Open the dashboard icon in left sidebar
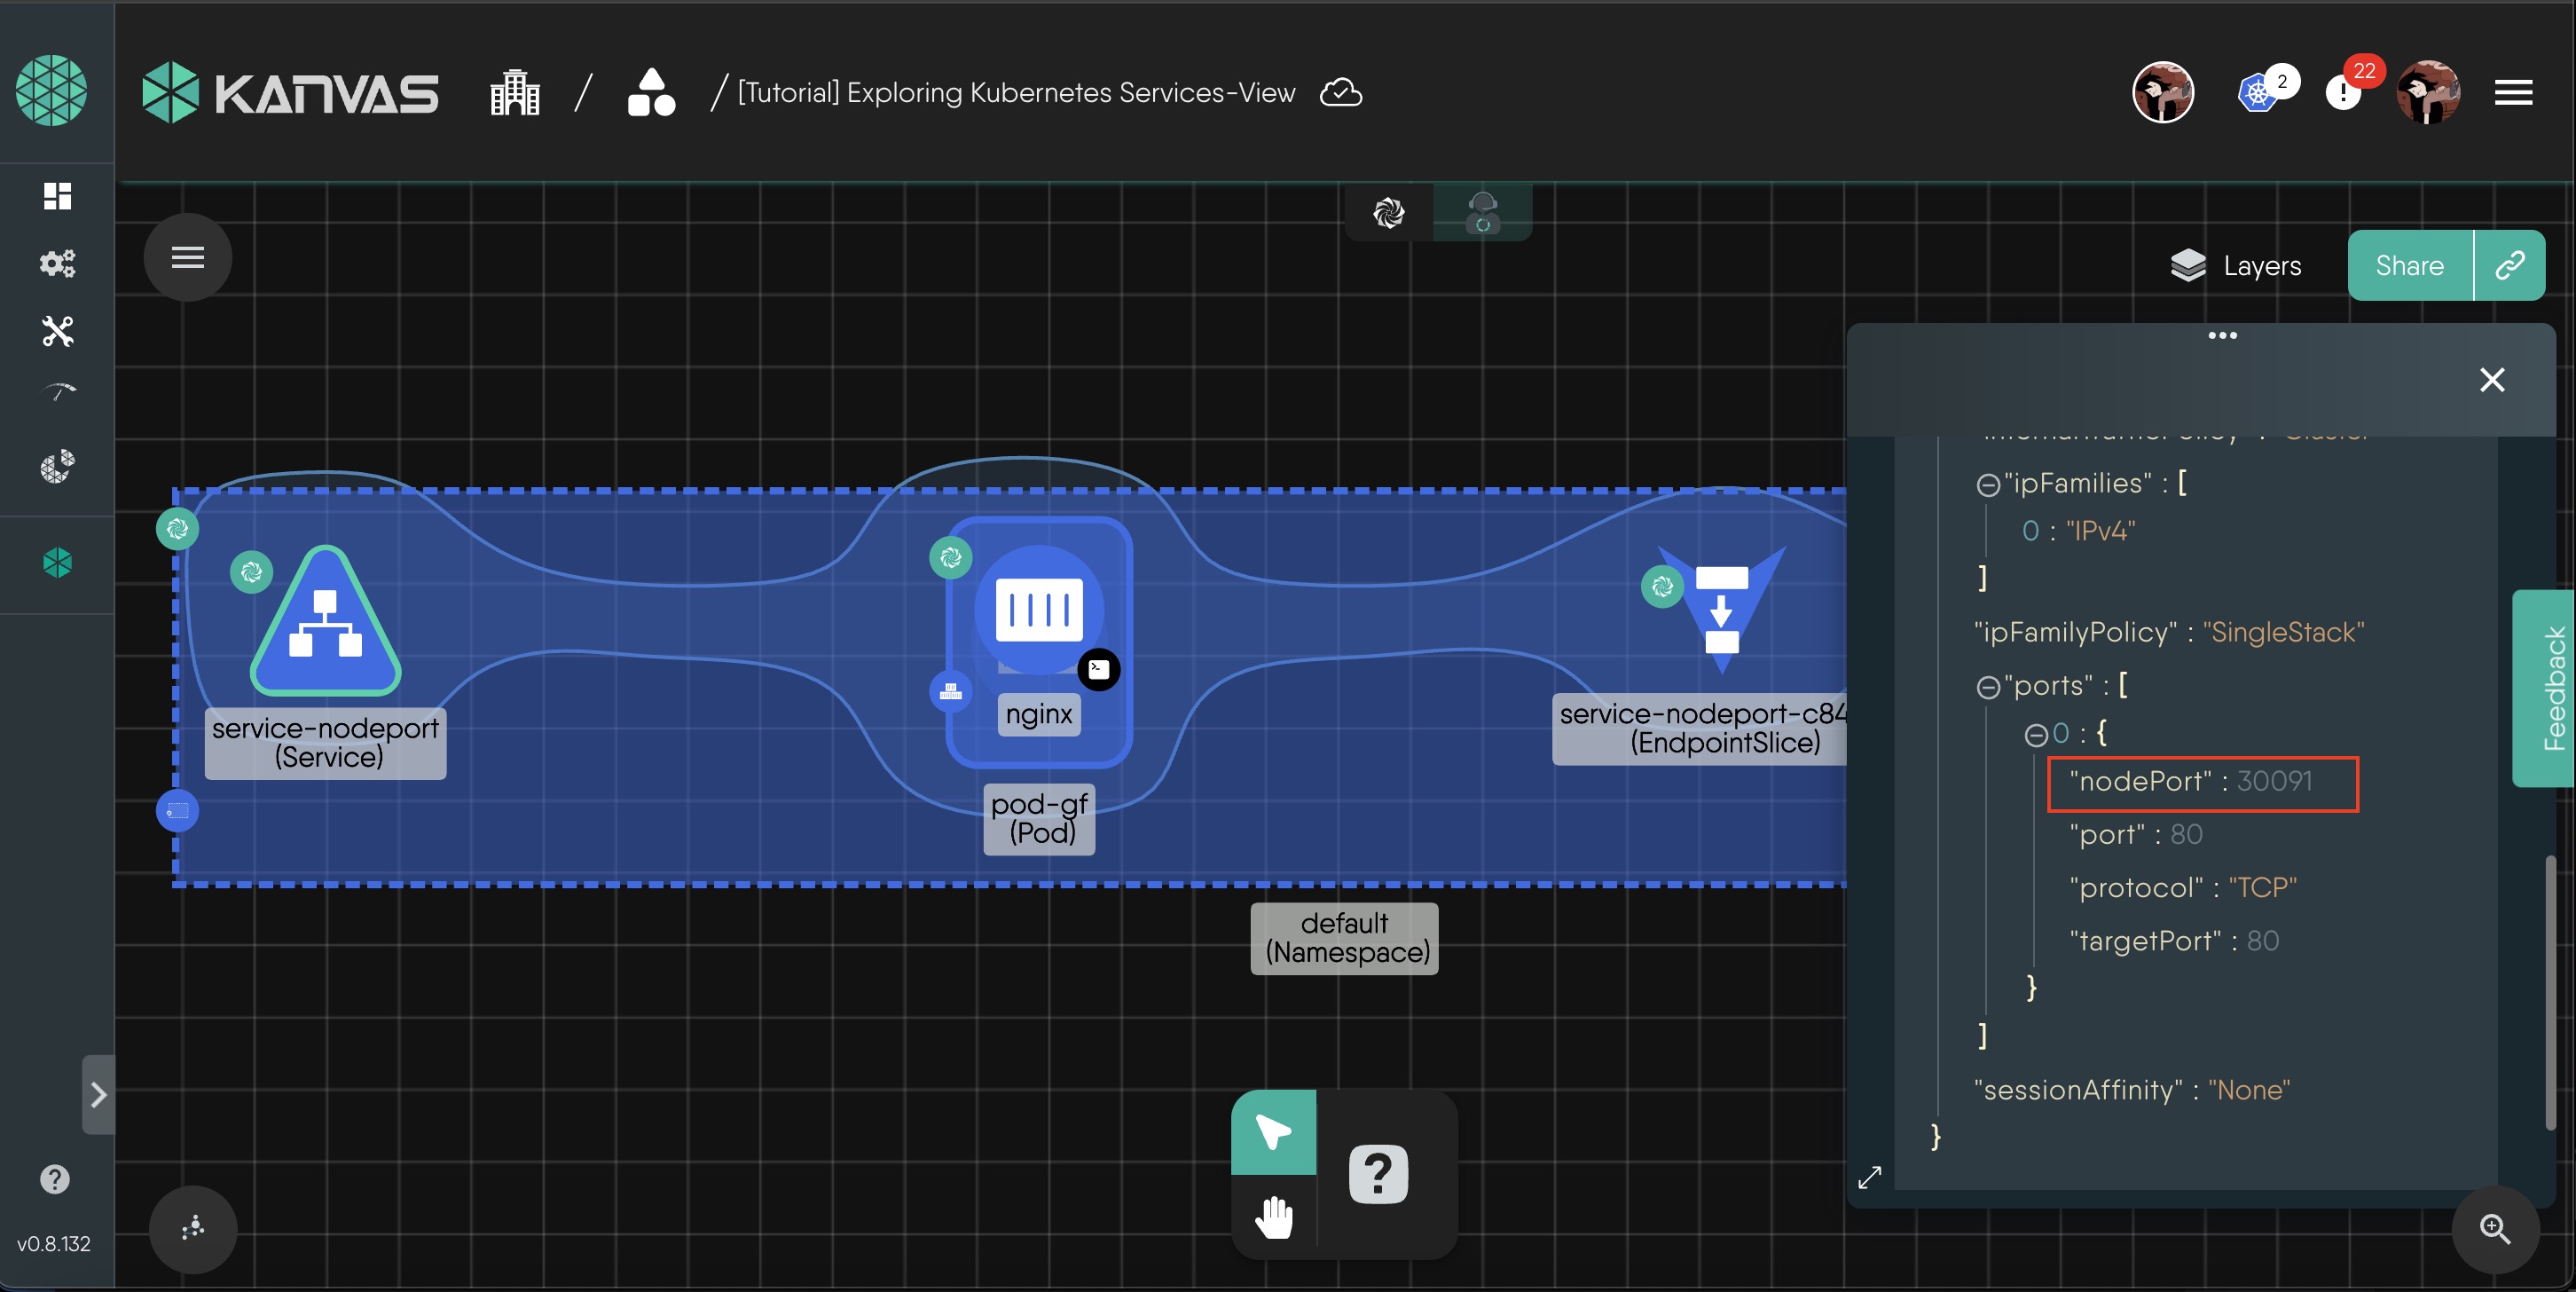 tap(57, 196)
